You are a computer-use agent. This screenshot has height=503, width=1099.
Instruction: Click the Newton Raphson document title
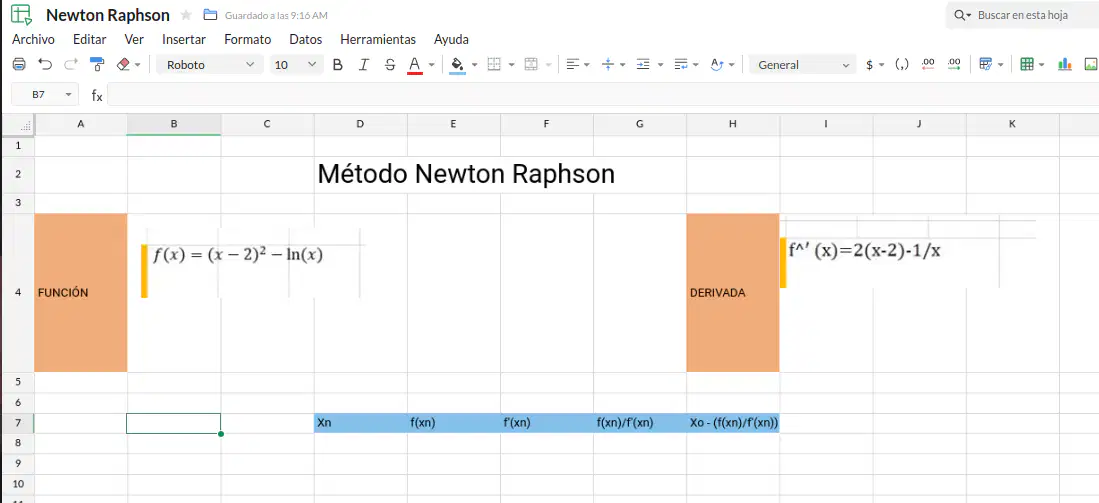[x=108, y=15]
